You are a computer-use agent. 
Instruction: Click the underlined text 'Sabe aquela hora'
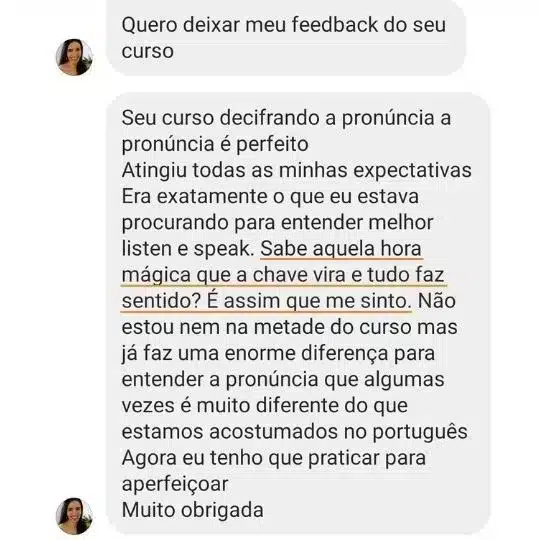[341, 249]
